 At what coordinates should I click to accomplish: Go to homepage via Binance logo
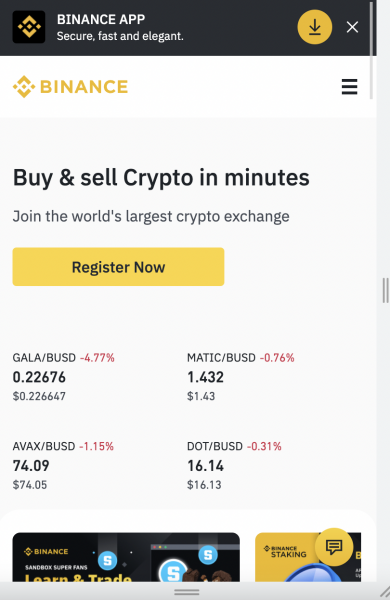point(70,86)
